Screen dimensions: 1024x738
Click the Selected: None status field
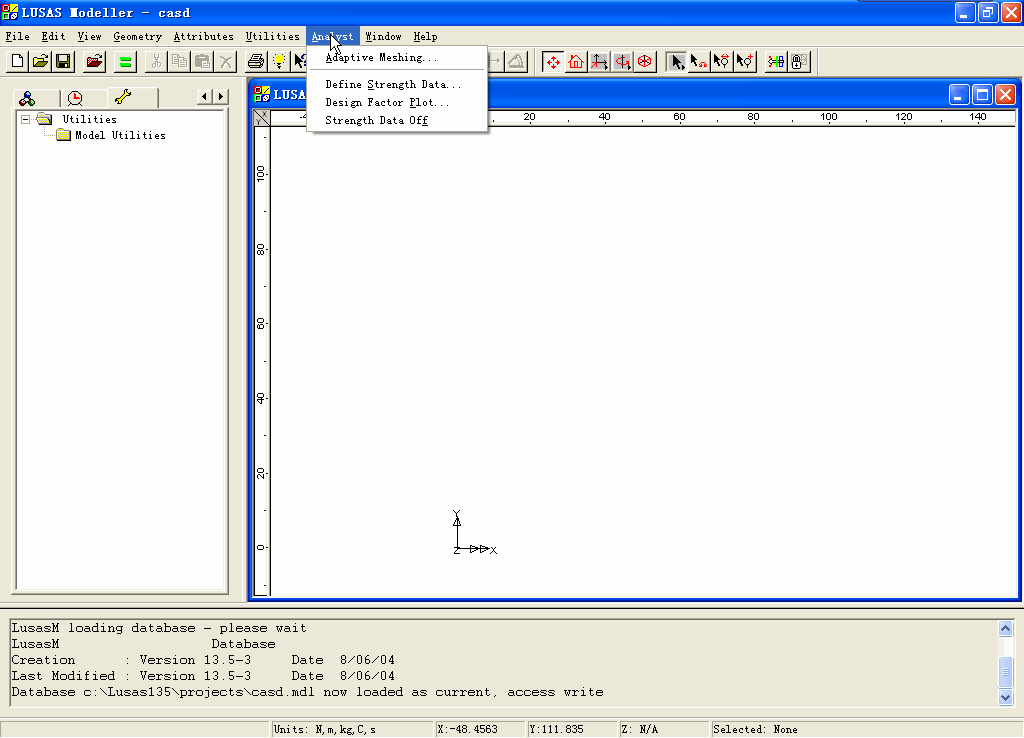[x=865, y=729]
